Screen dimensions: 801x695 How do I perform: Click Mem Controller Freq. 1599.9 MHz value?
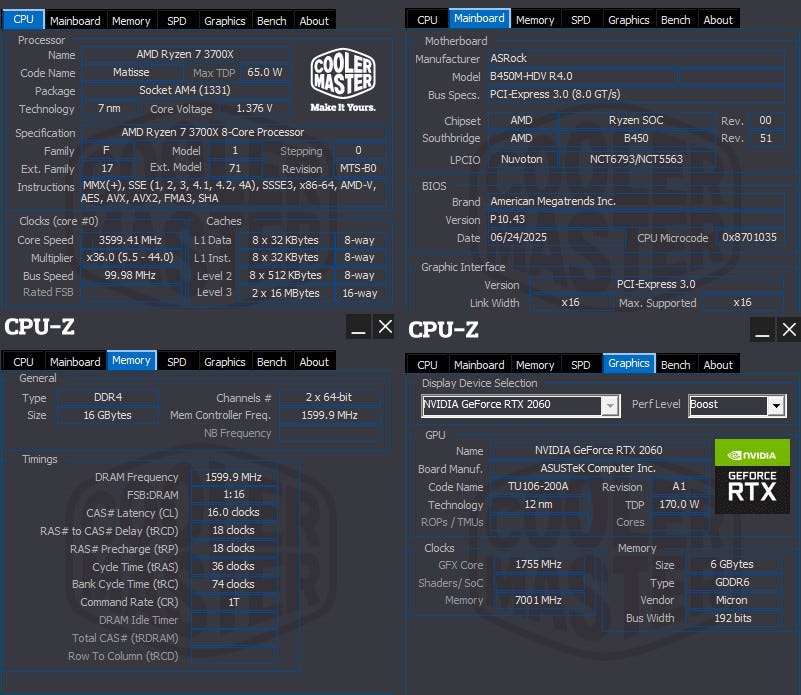[x=329, y=415]
